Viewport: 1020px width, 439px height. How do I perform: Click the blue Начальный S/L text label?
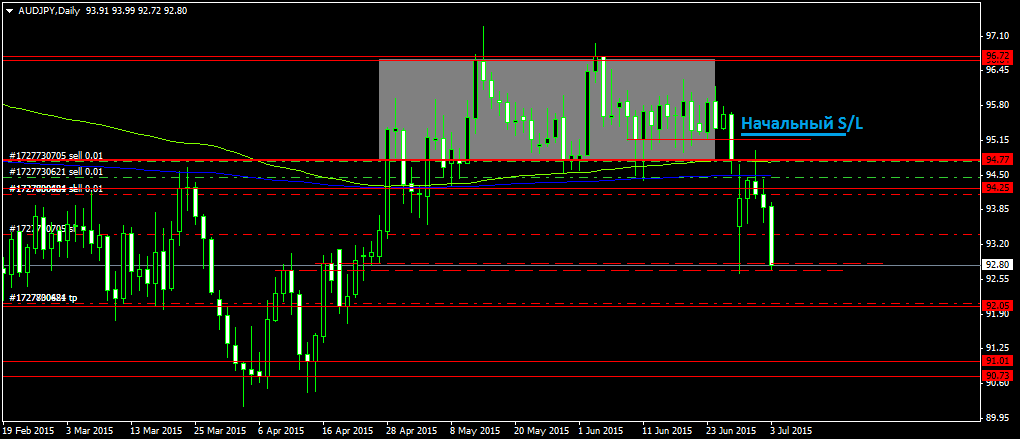(x=803, y=123)
